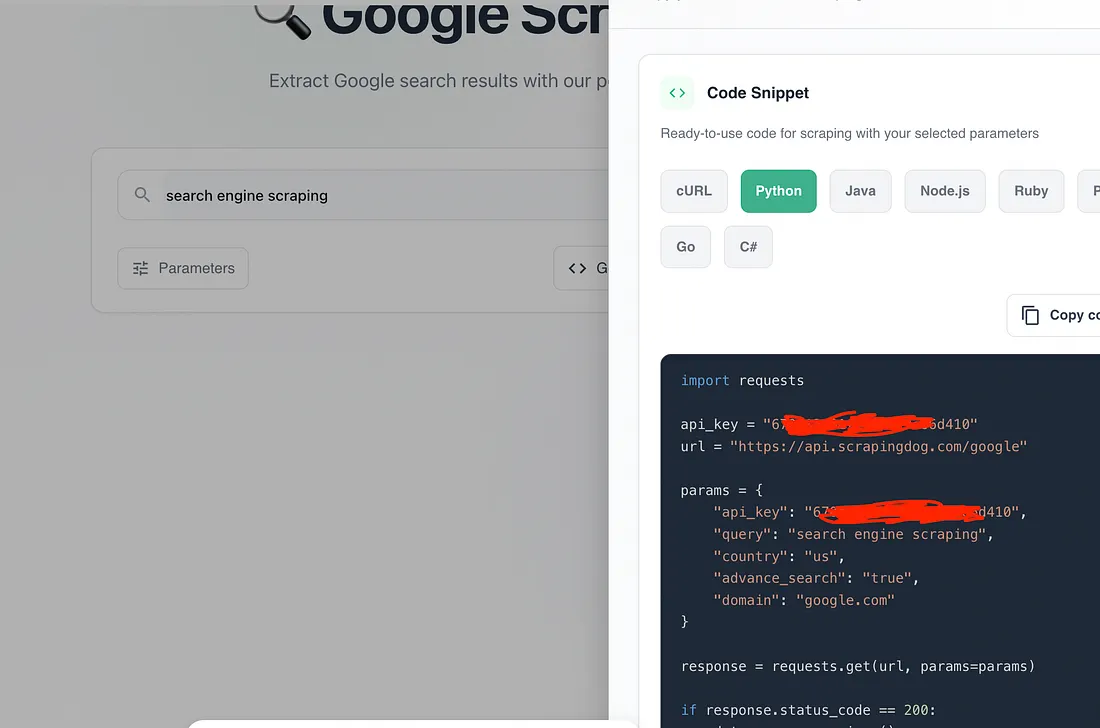Pick the partially visible tab after Ruby

click(x=1090, y=191)
